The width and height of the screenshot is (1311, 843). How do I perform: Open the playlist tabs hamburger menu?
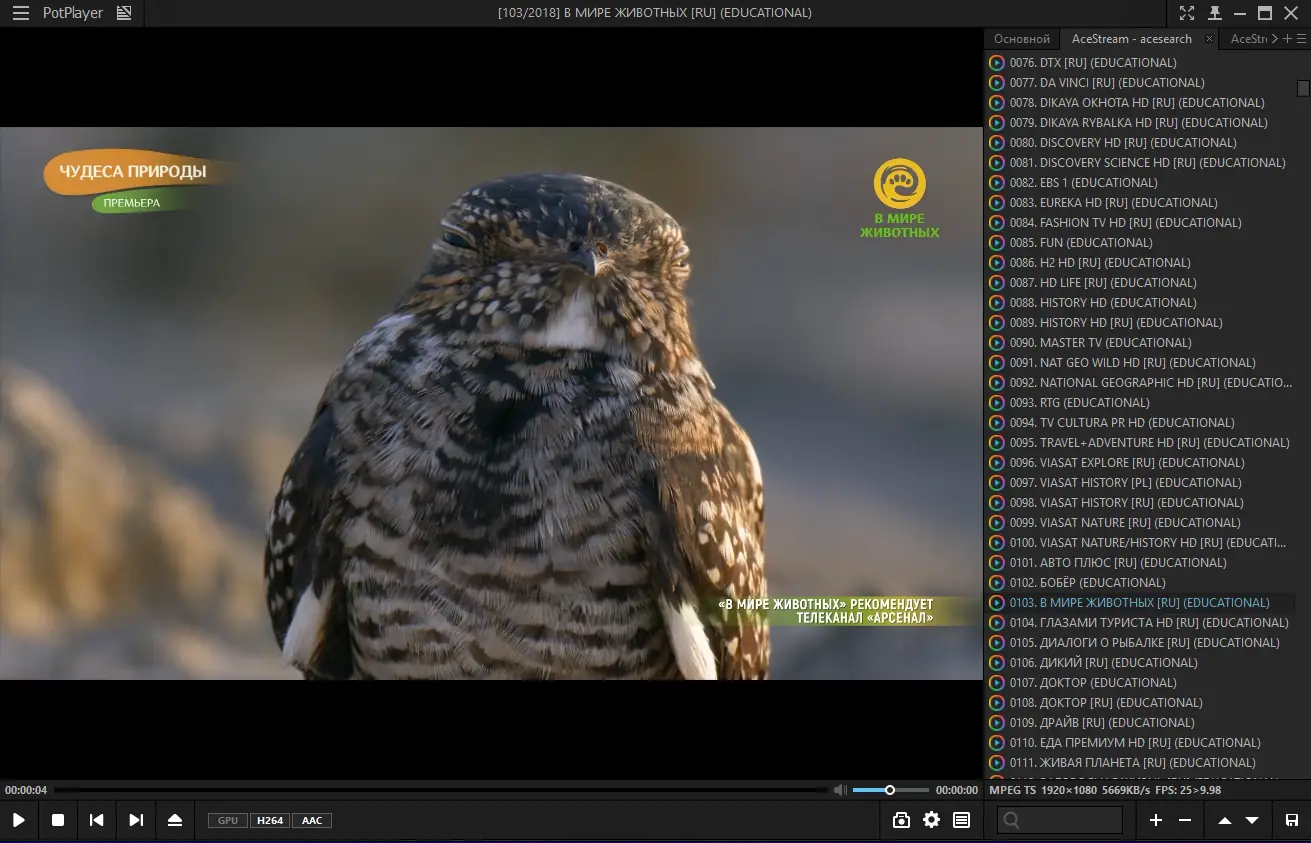1301,39
